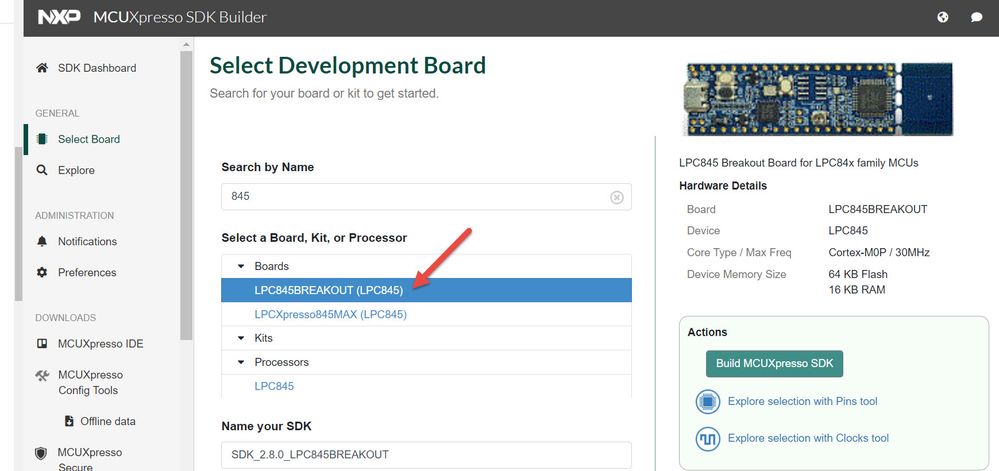Click the Notifications bell icon
This screenshot has width=999, height=471.
(42, 242)
